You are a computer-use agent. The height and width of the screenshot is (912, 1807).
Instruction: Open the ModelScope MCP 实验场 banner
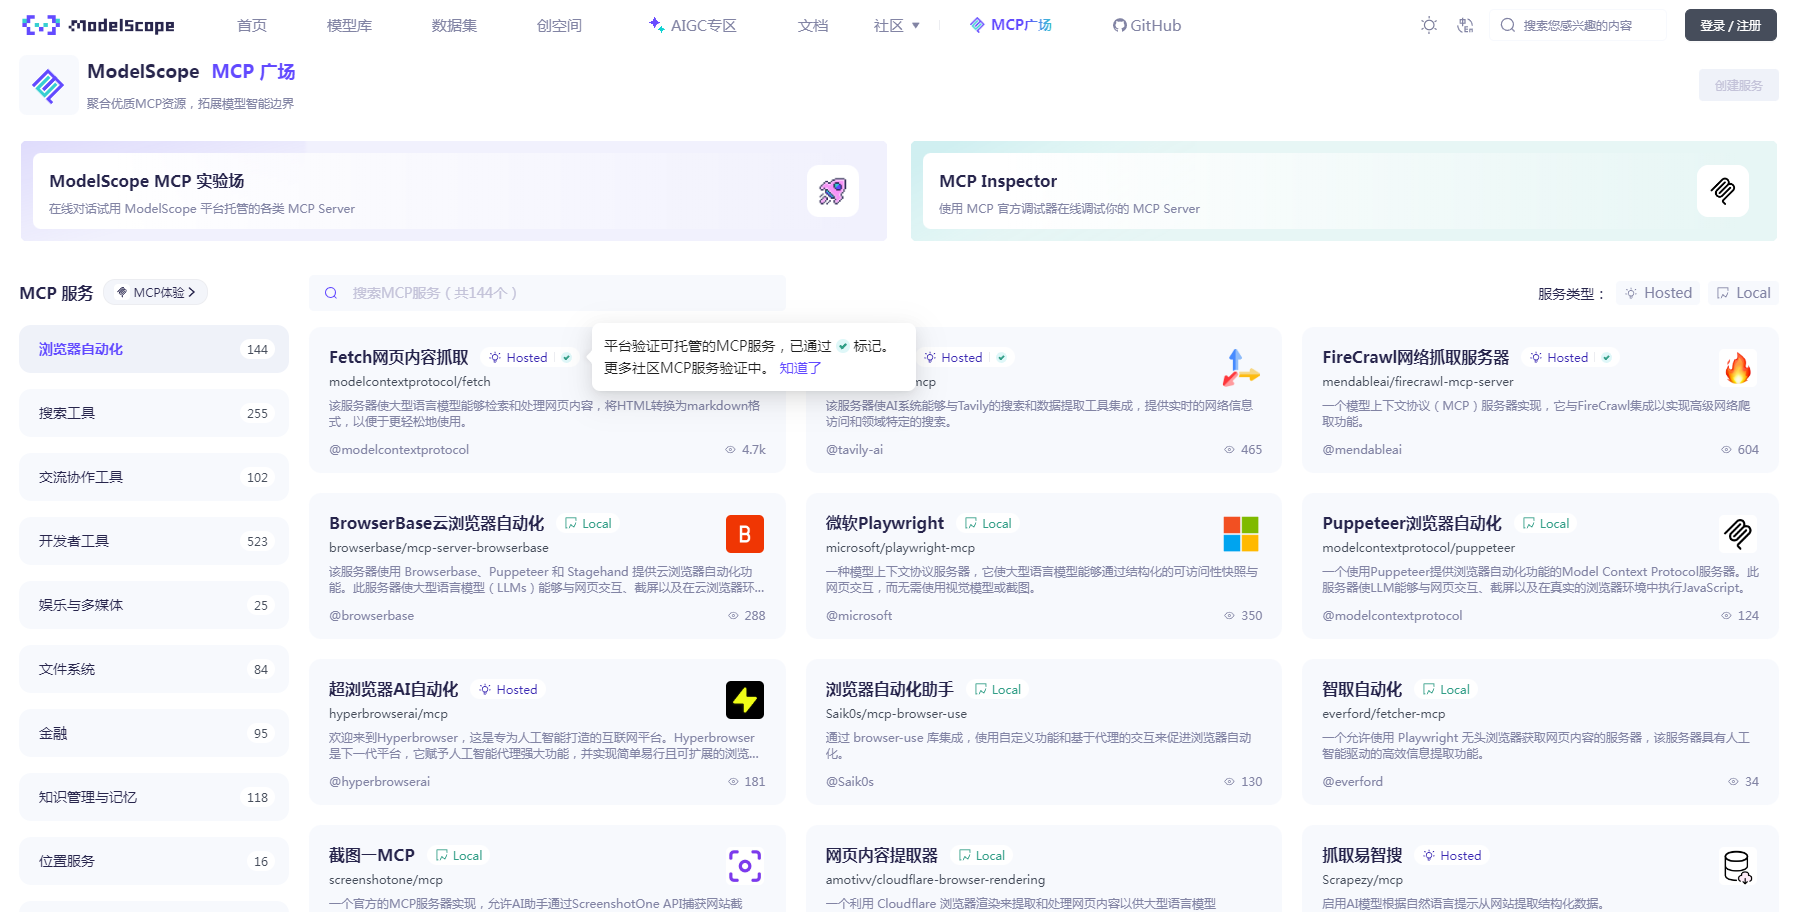point(453,191)
